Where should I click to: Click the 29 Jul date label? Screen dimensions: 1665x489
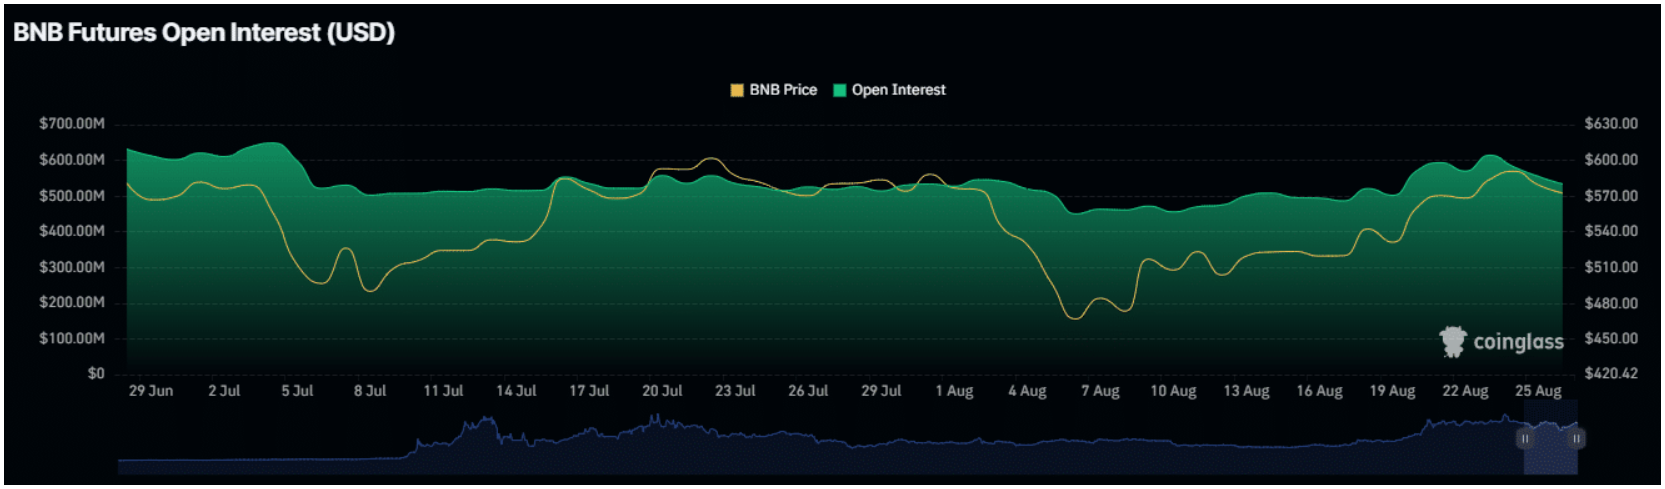pyautogui.click(x=881, y=391)
